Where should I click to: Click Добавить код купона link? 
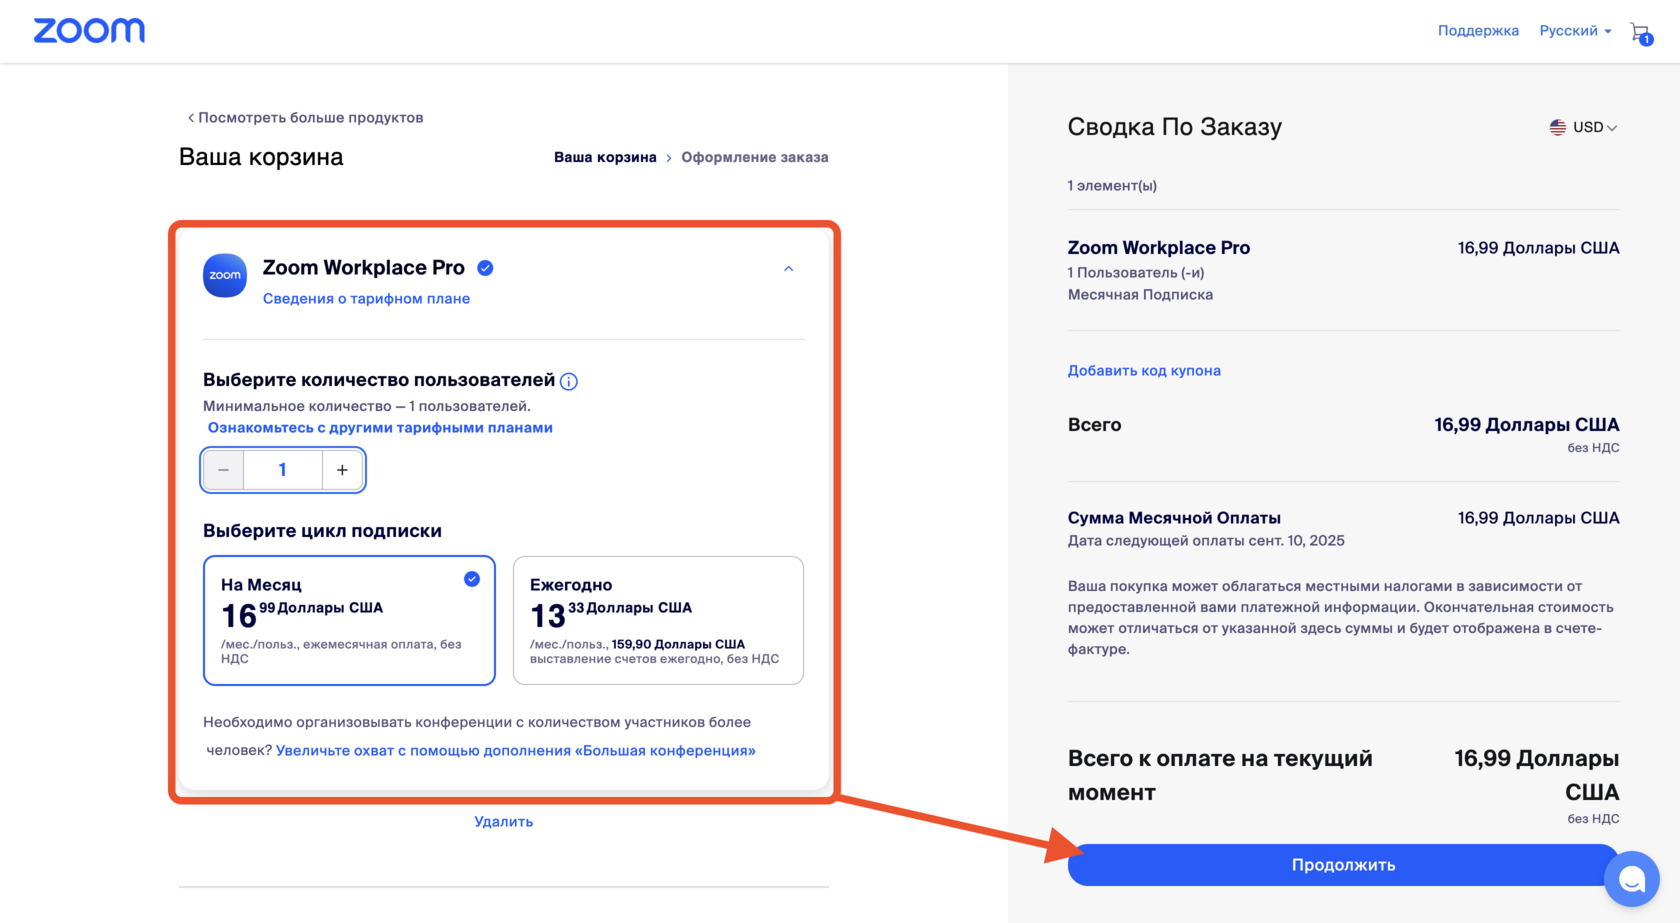pos(1144,370)
